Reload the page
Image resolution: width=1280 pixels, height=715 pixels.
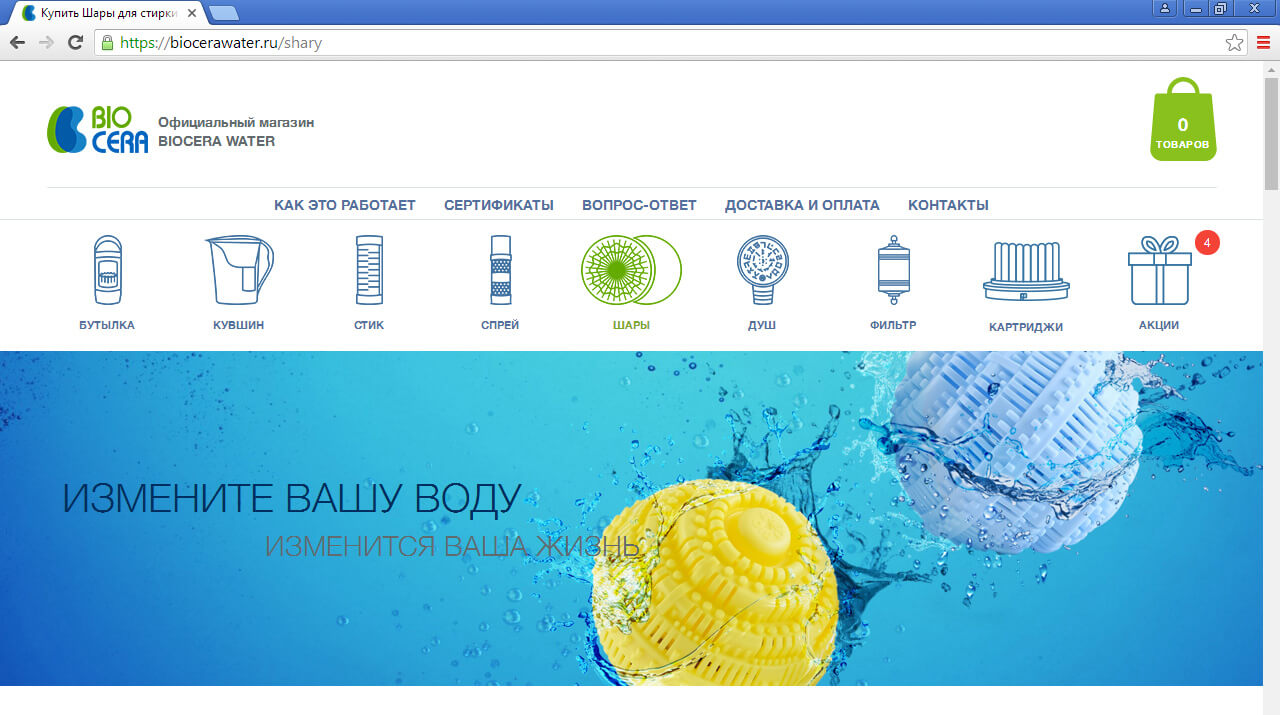click(x=75, y=43)
